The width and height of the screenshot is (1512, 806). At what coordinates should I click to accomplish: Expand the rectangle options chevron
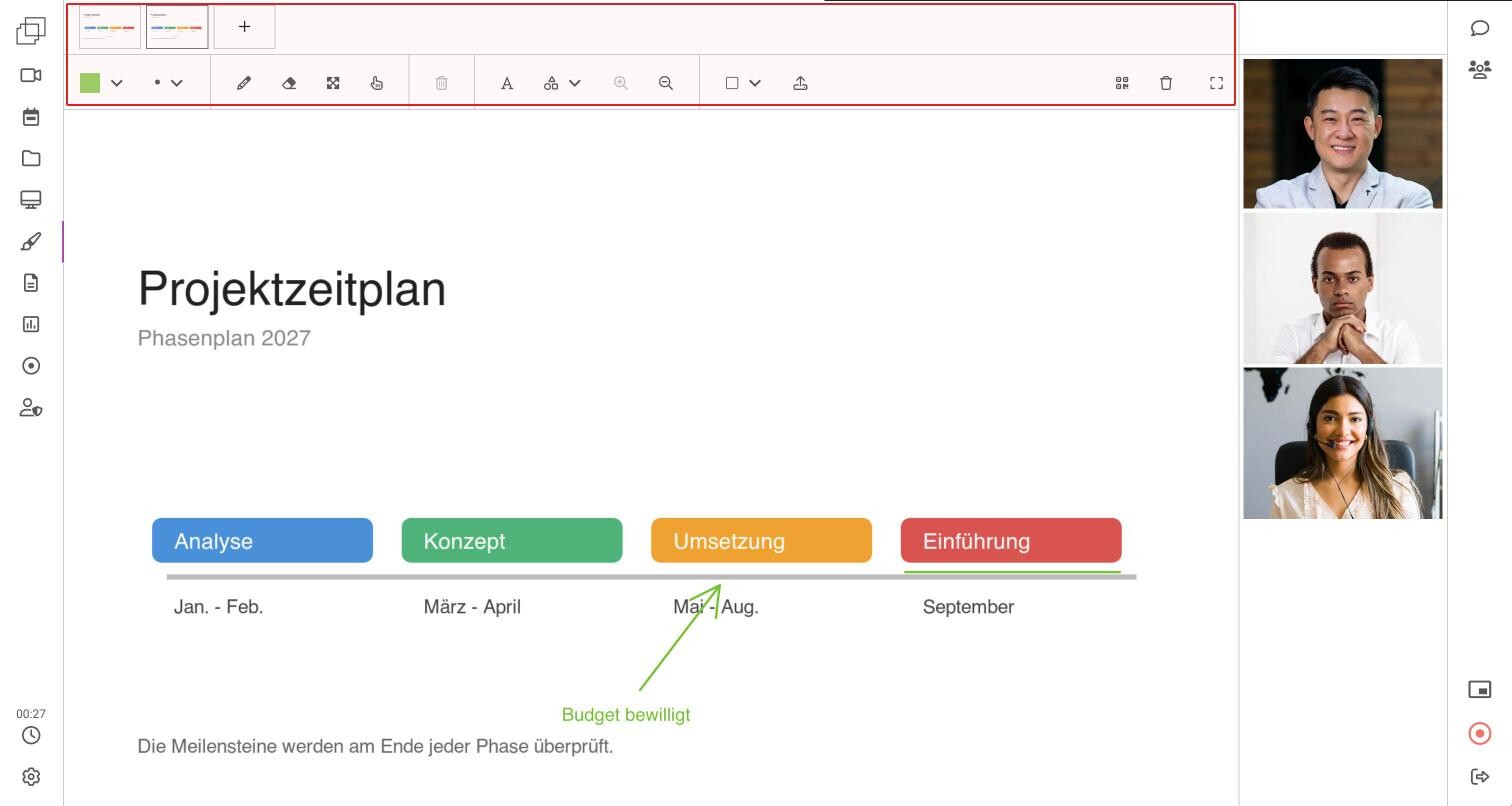[x=755, y=83]
